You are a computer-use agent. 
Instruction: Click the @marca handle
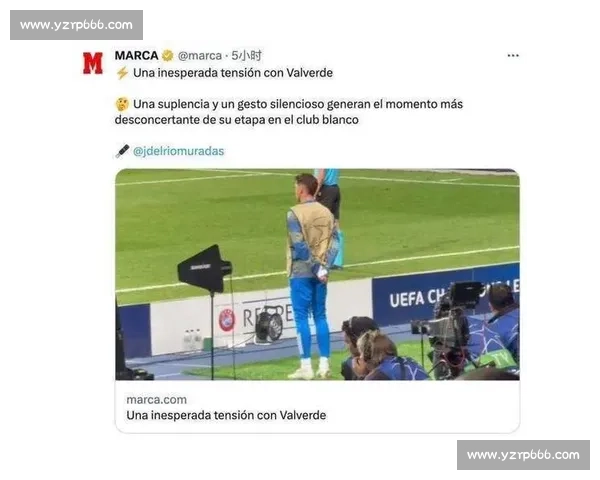(x=200, y=56)
